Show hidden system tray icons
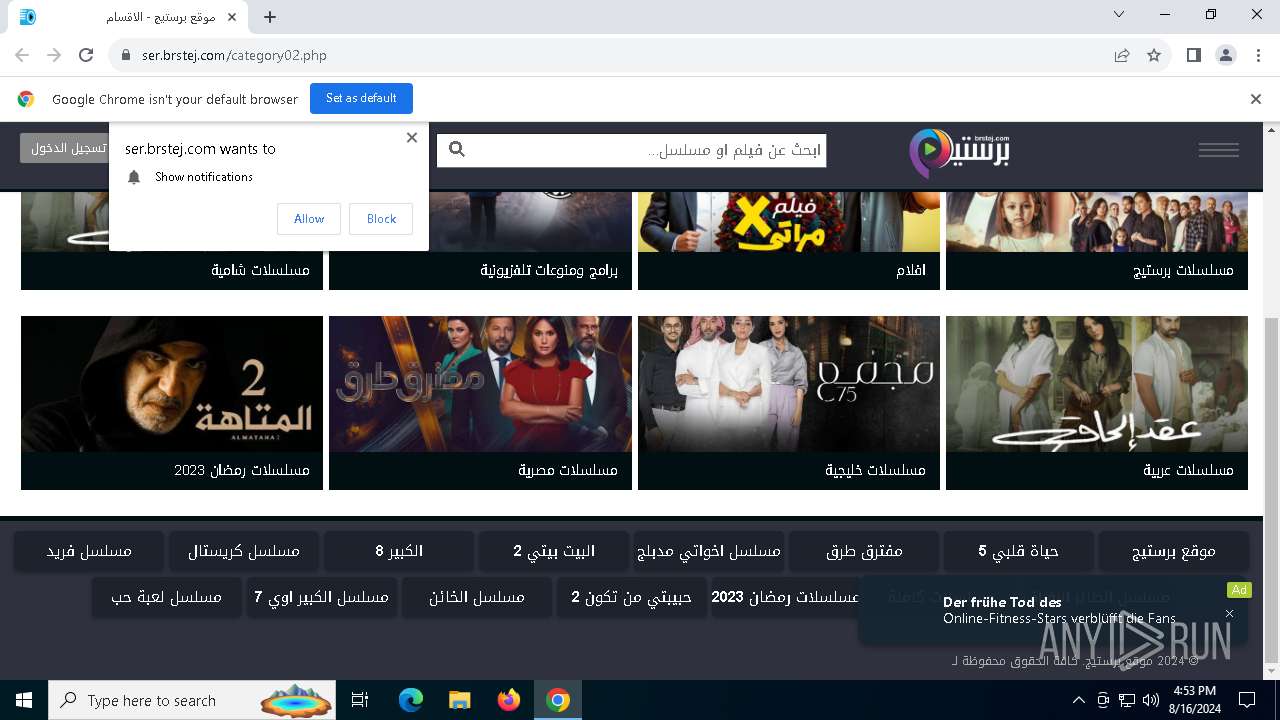The image size is (1280, 720). click(1078, 700)
